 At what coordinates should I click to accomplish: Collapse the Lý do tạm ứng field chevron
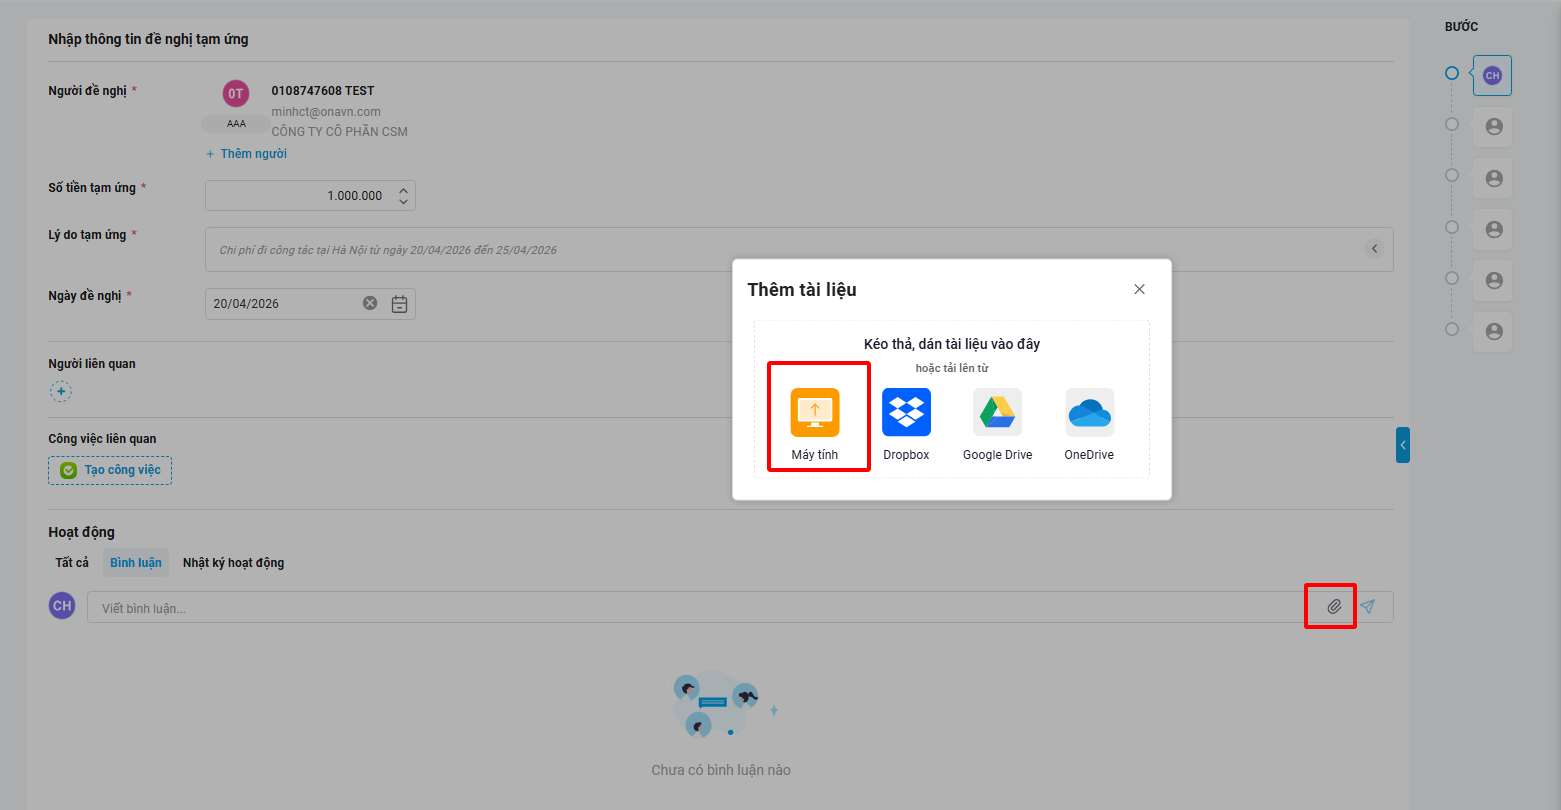tap(1374, 249)
